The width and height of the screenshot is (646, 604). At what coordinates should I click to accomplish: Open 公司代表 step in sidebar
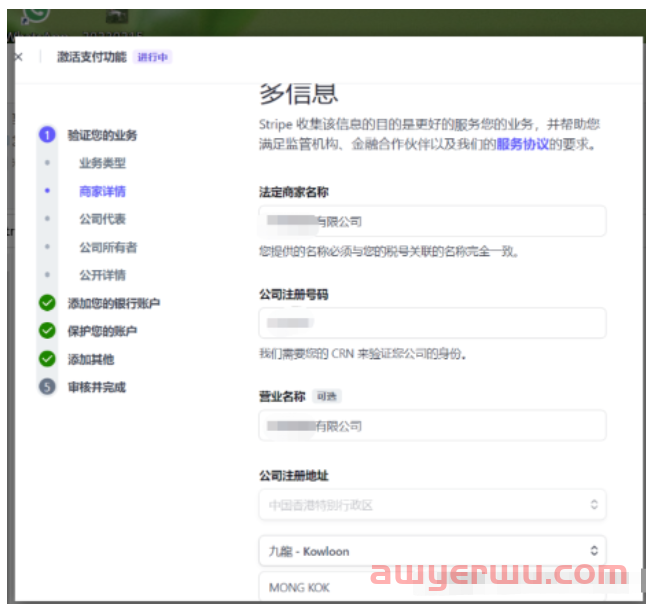pyautogui.click(x=102, y=219)
